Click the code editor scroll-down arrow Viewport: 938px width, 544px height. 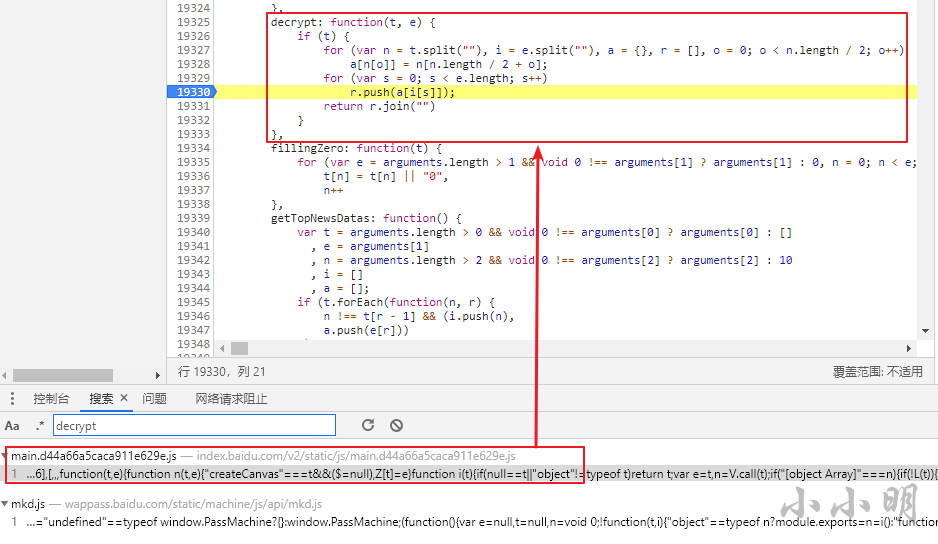click(x=925, y=331)
